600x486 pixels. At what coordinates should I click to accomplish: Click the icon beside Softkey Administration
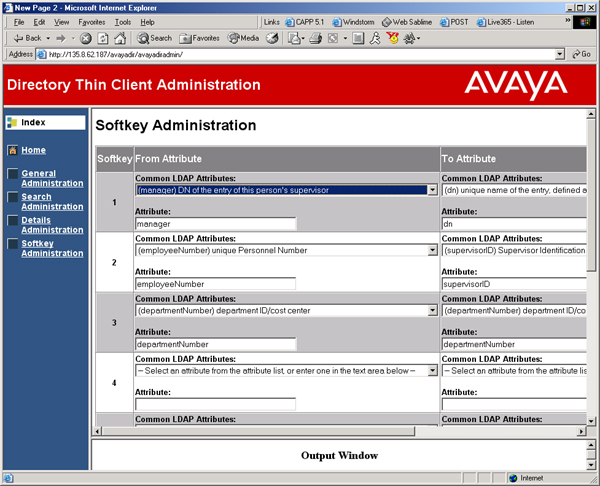tap(13, 244)
